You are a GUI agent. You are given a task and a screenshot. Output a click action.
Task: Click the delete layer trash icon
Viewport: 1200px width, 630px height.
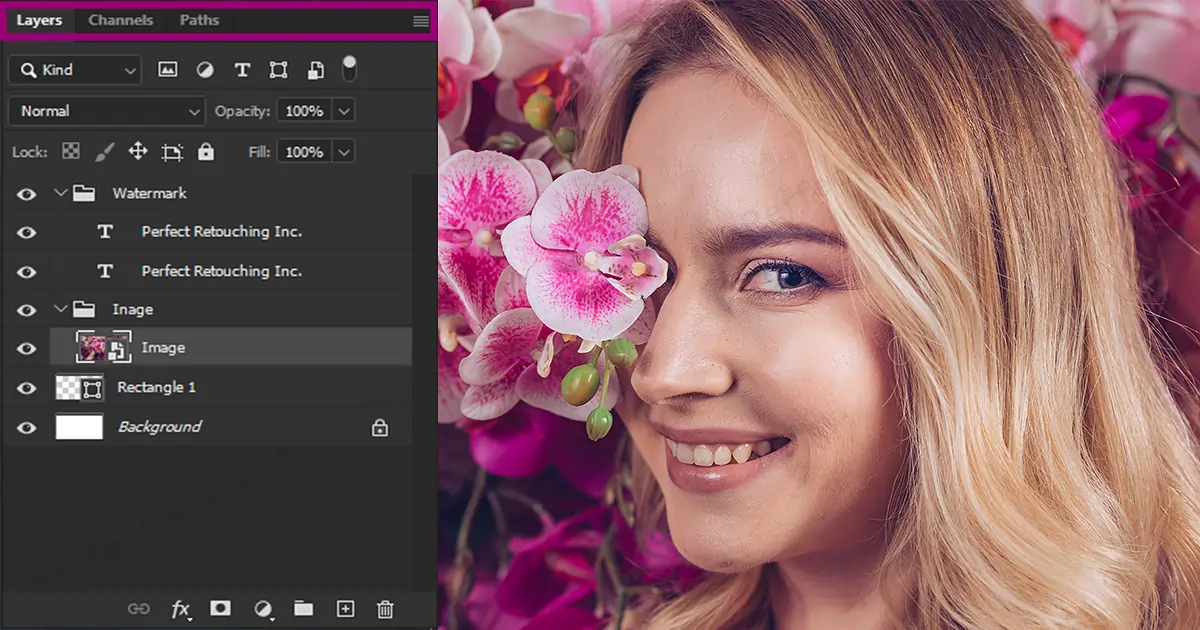[385, 609]
